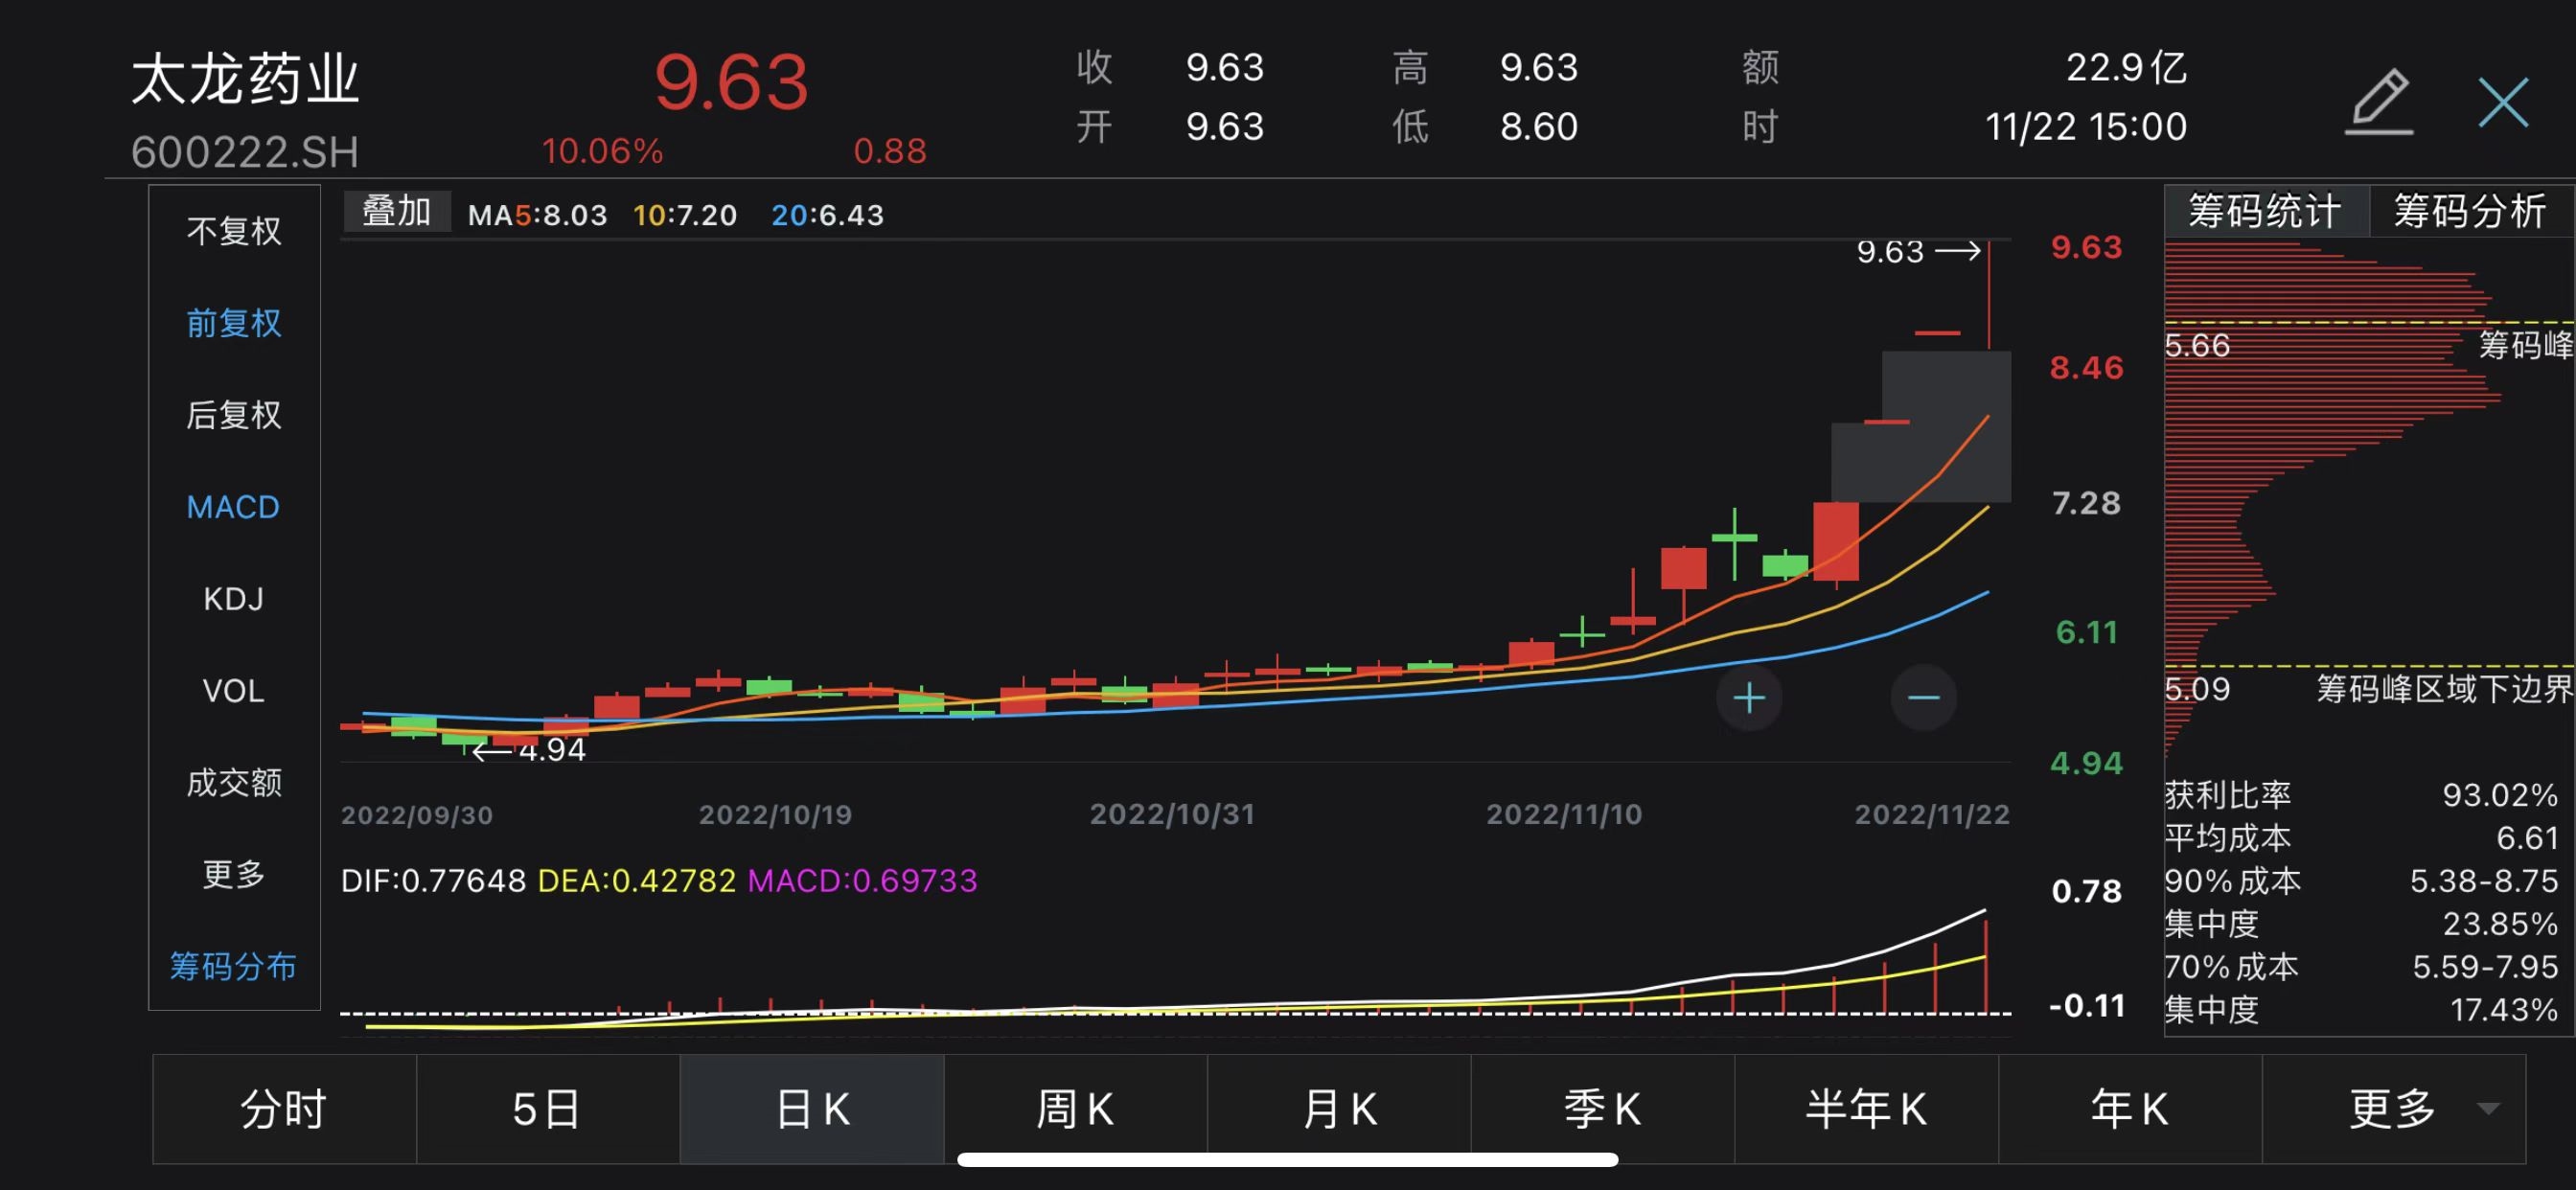Screen dimensions: 2576x1190
Task: Open 更多 indicators in left sidebar
Action: (x=234, y=875)
